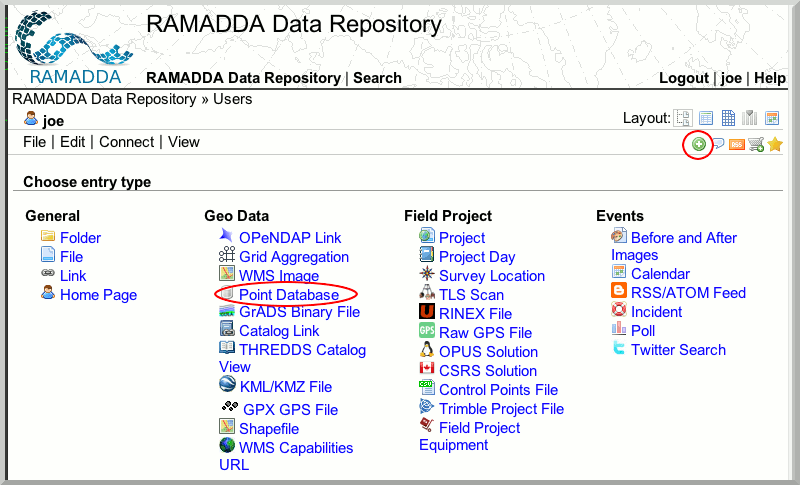This screenshot has width=800, height=485.
Task: Open the Connect menu
Action: pyautogui.click(x=126, y=142)
